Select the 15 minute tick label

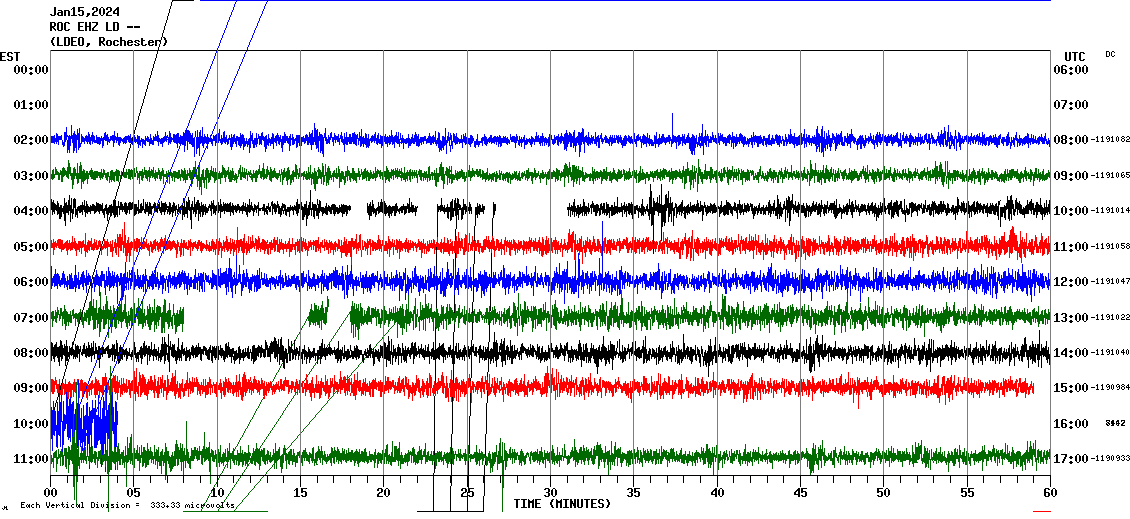300,493
